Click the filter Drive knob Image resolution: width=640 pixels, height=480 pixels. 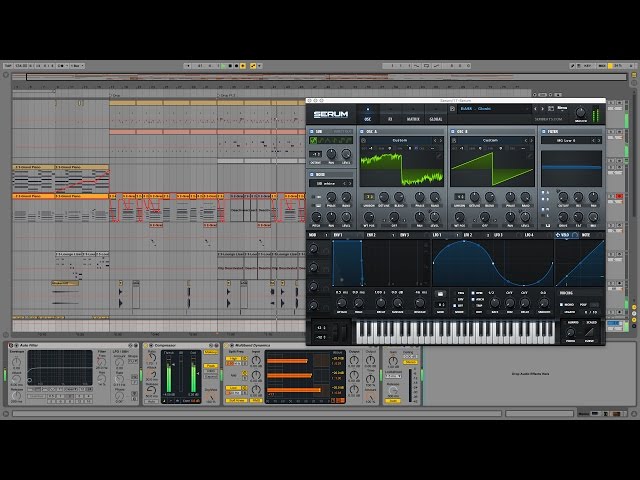pyautogui.click(x=563, y=217)
